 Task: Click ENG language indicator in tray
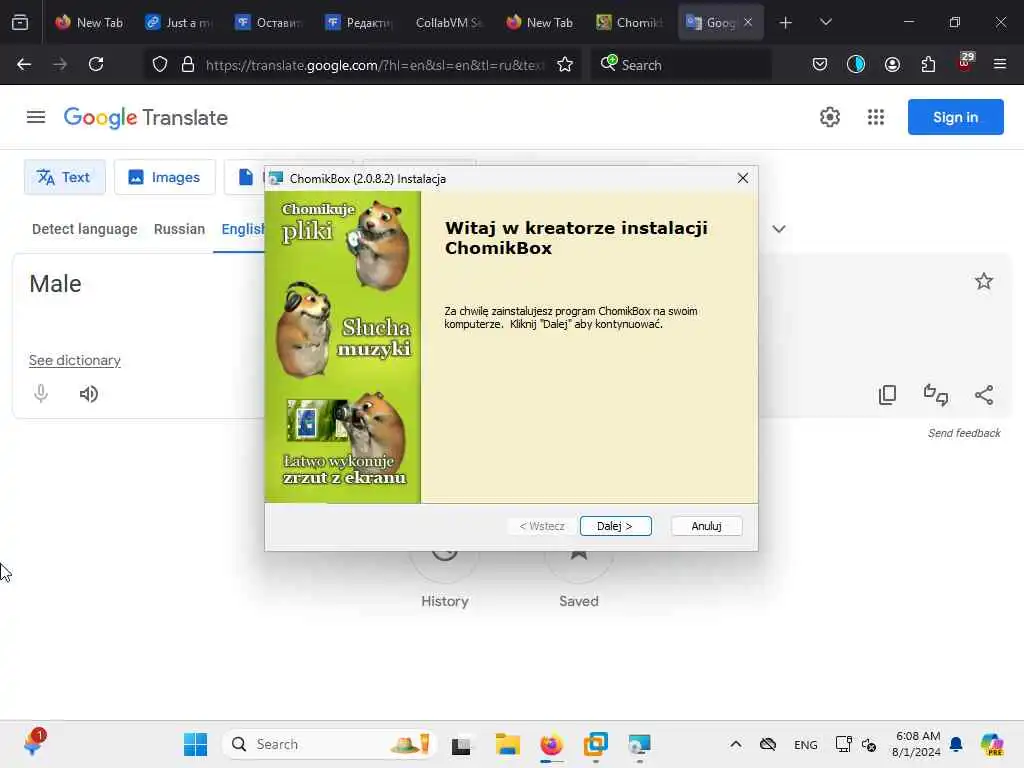coord(805,744)
